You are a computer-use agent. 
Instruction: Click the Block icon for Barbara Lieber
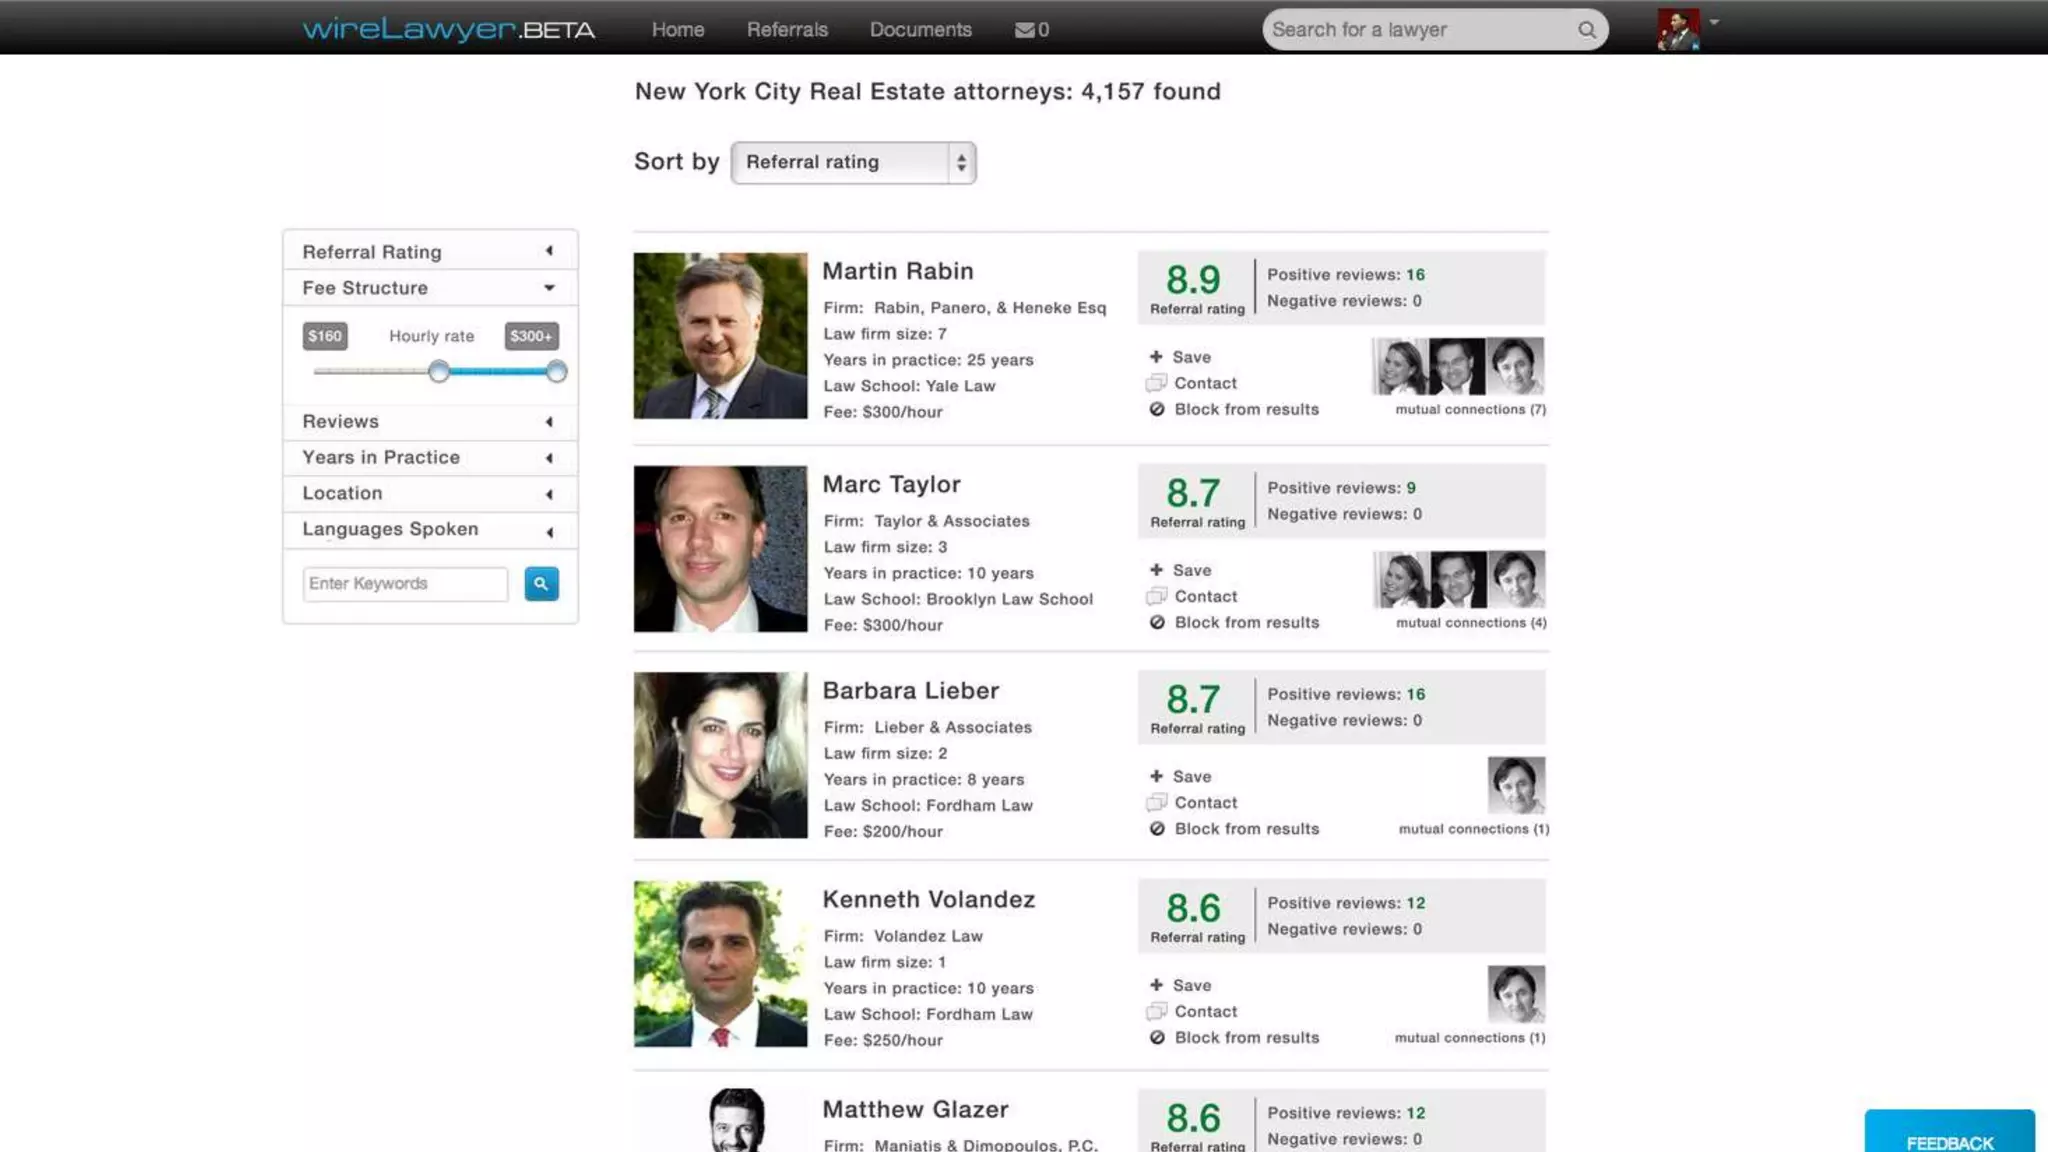[1157, 829]
